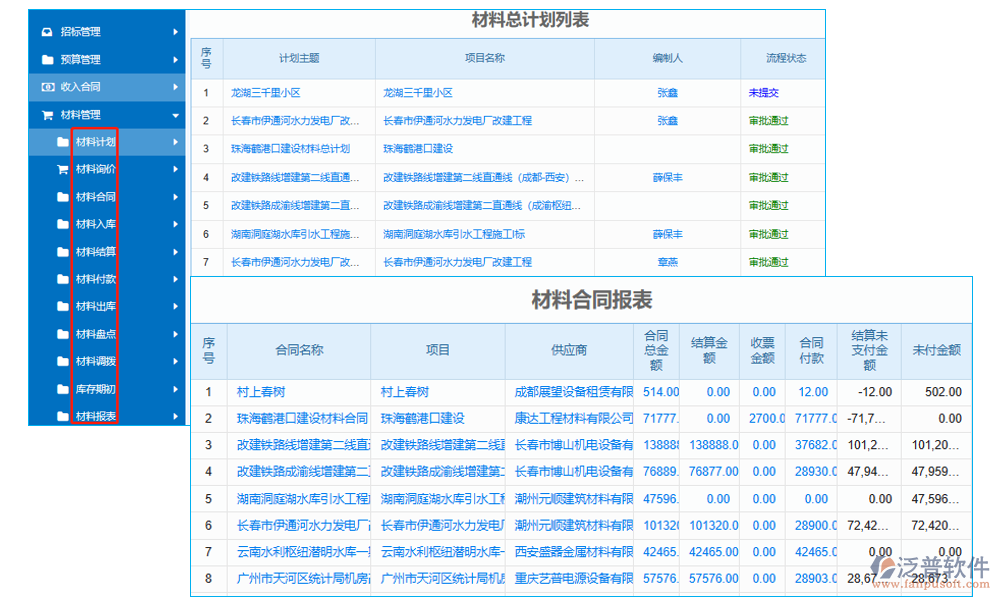Click the 预算管理 folder icon

click(x=47, y=60)
